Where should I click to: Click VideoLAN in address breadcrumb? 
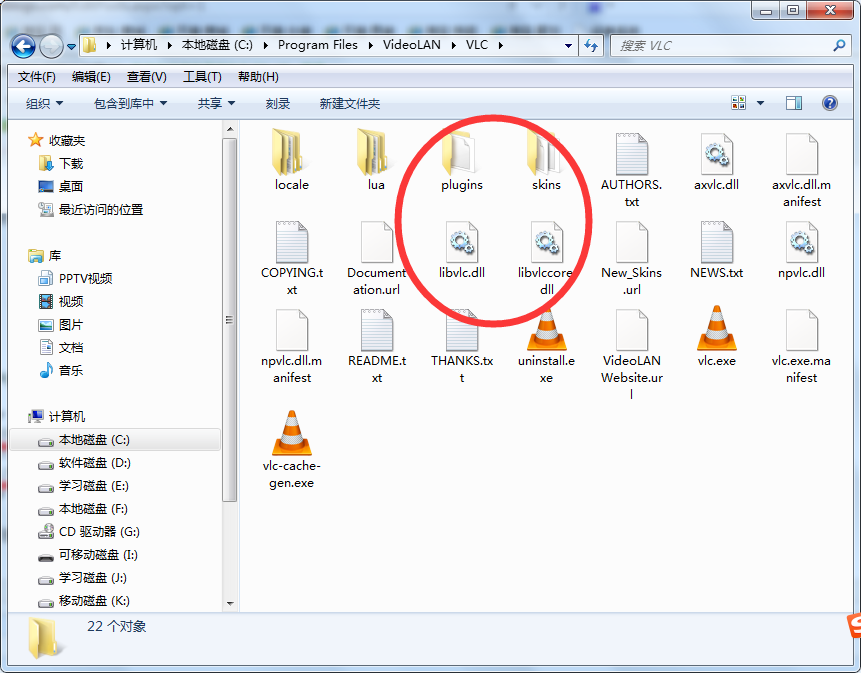[x=411, y=45]
